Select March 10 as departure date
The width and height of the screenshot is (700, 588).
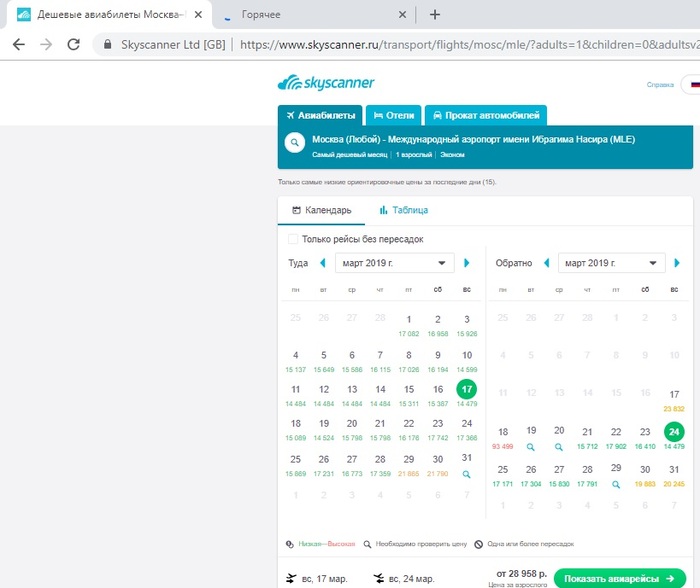click(x=466, y=355)
